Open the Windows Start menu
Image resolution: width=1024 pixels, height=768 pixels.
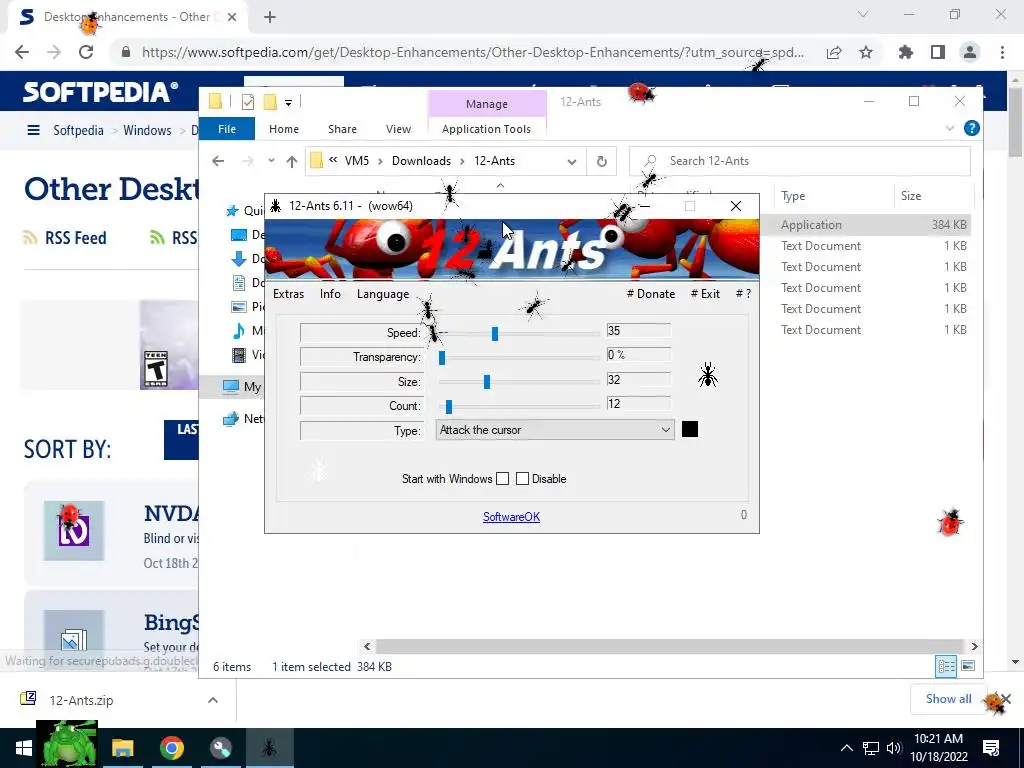(x=24, y=748)
